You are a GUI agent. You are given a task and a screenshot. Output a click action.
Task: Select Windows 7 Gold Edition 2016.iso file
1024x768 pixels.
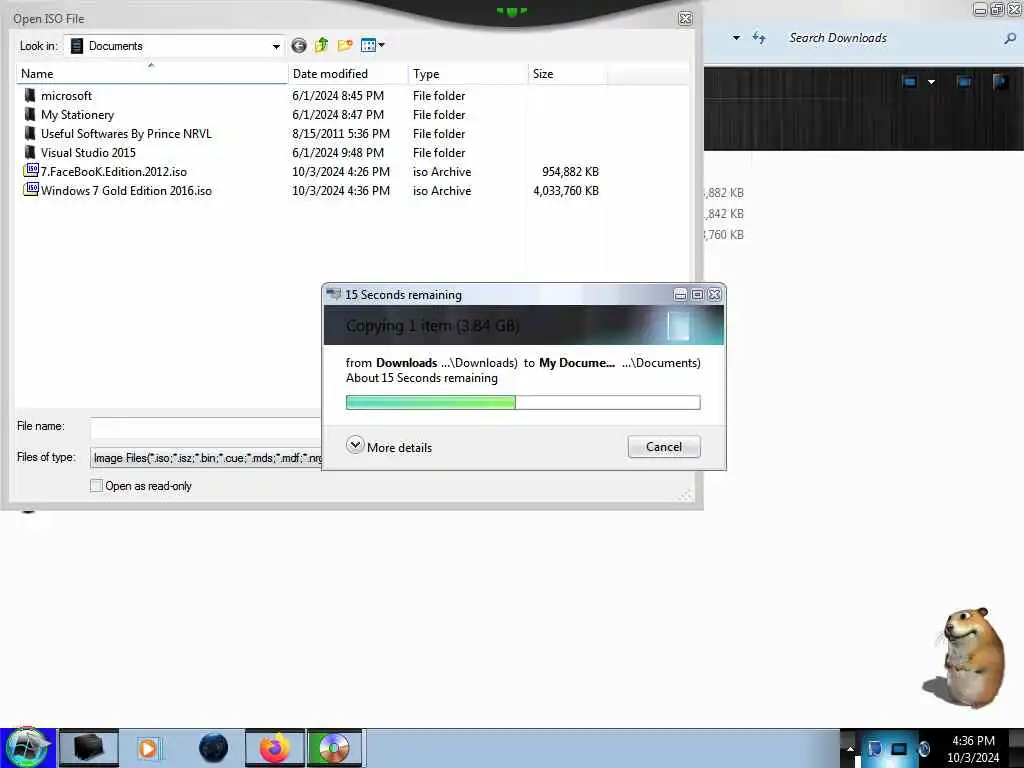click(126, 191)
